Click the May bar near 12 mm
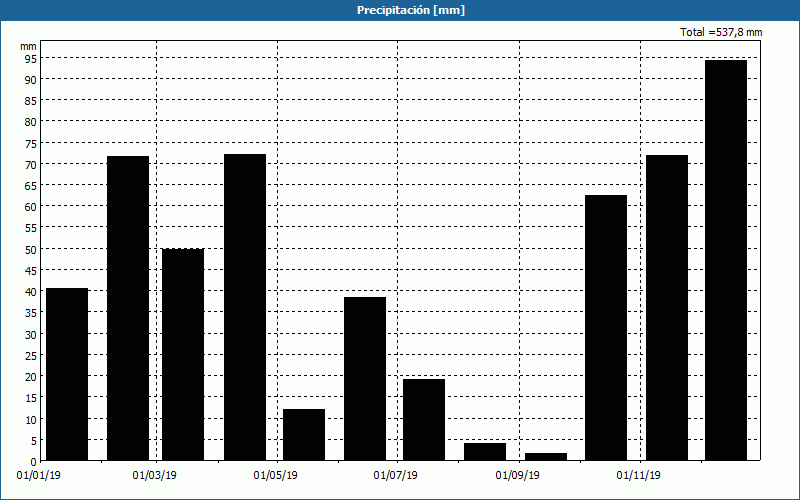800x500 pixels. 304,435
